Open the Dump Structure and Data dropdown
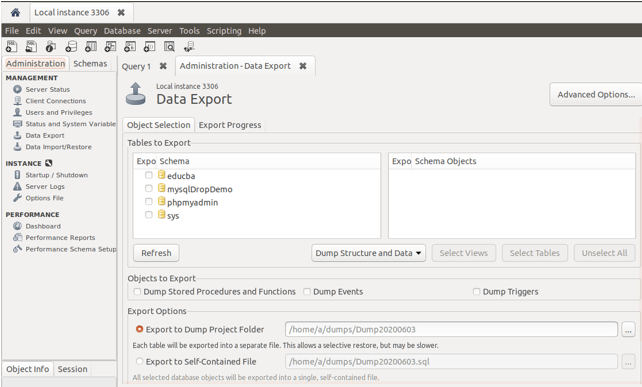Screen dimensions: 642x387 click(368, 253)
